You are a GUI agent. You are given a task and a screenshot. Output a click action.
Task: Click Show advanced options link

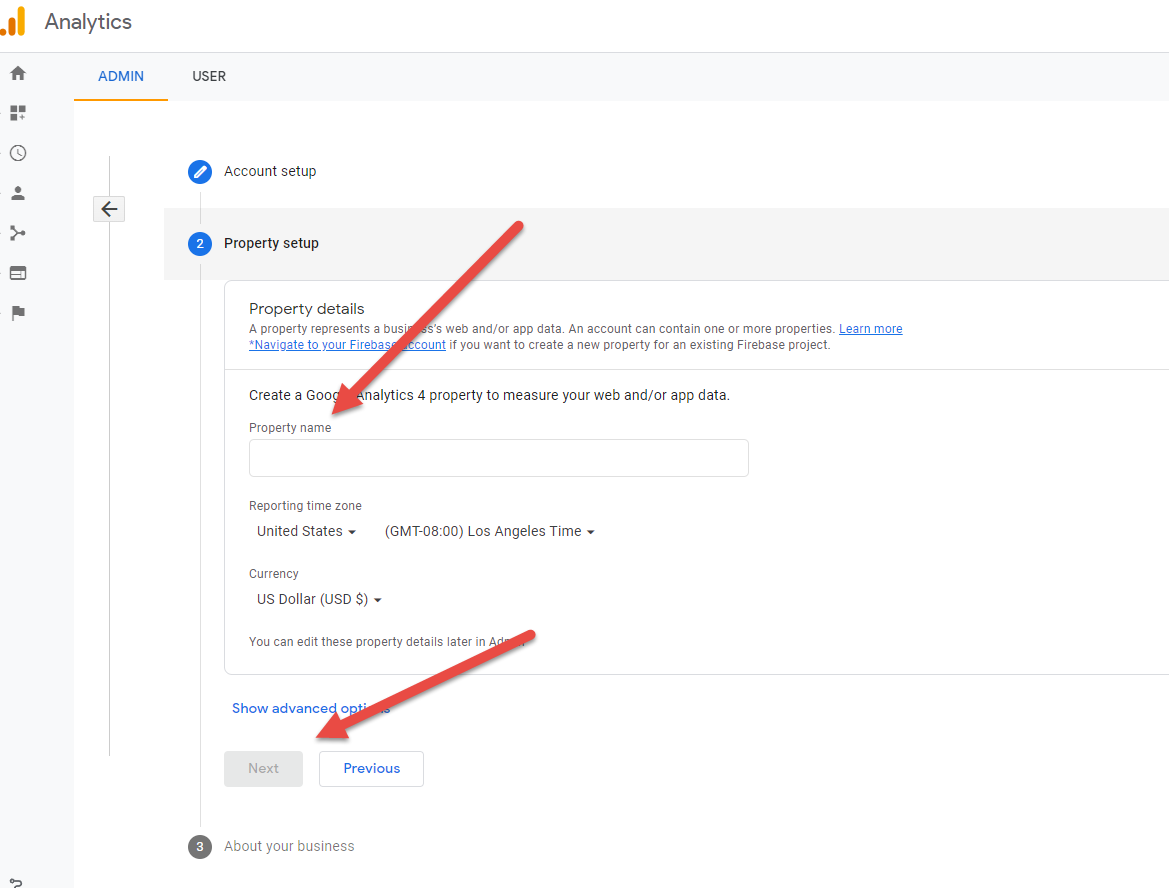click(x=311, y=708)
